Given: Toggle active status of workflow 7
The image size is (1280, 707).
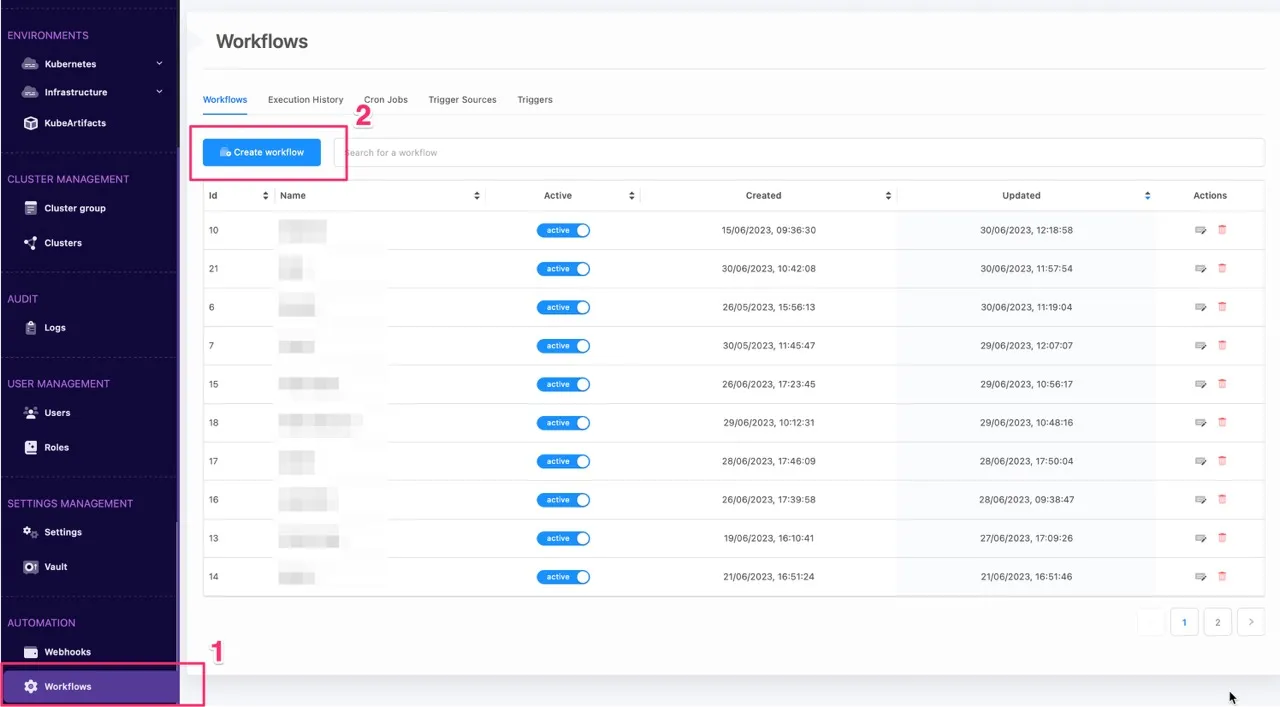Looking at the screenshot, I should pyautogui.click(x=563, y=346).
